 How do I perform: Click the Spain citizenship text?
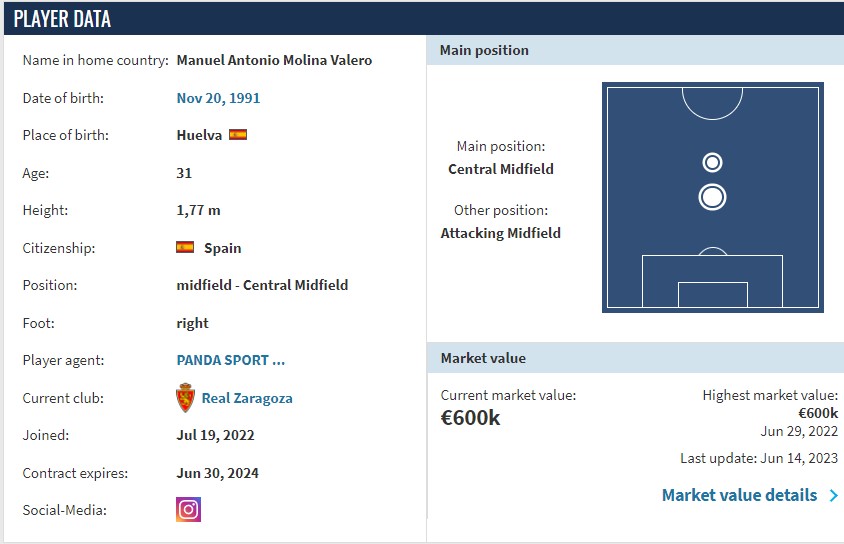coord(222,248)
